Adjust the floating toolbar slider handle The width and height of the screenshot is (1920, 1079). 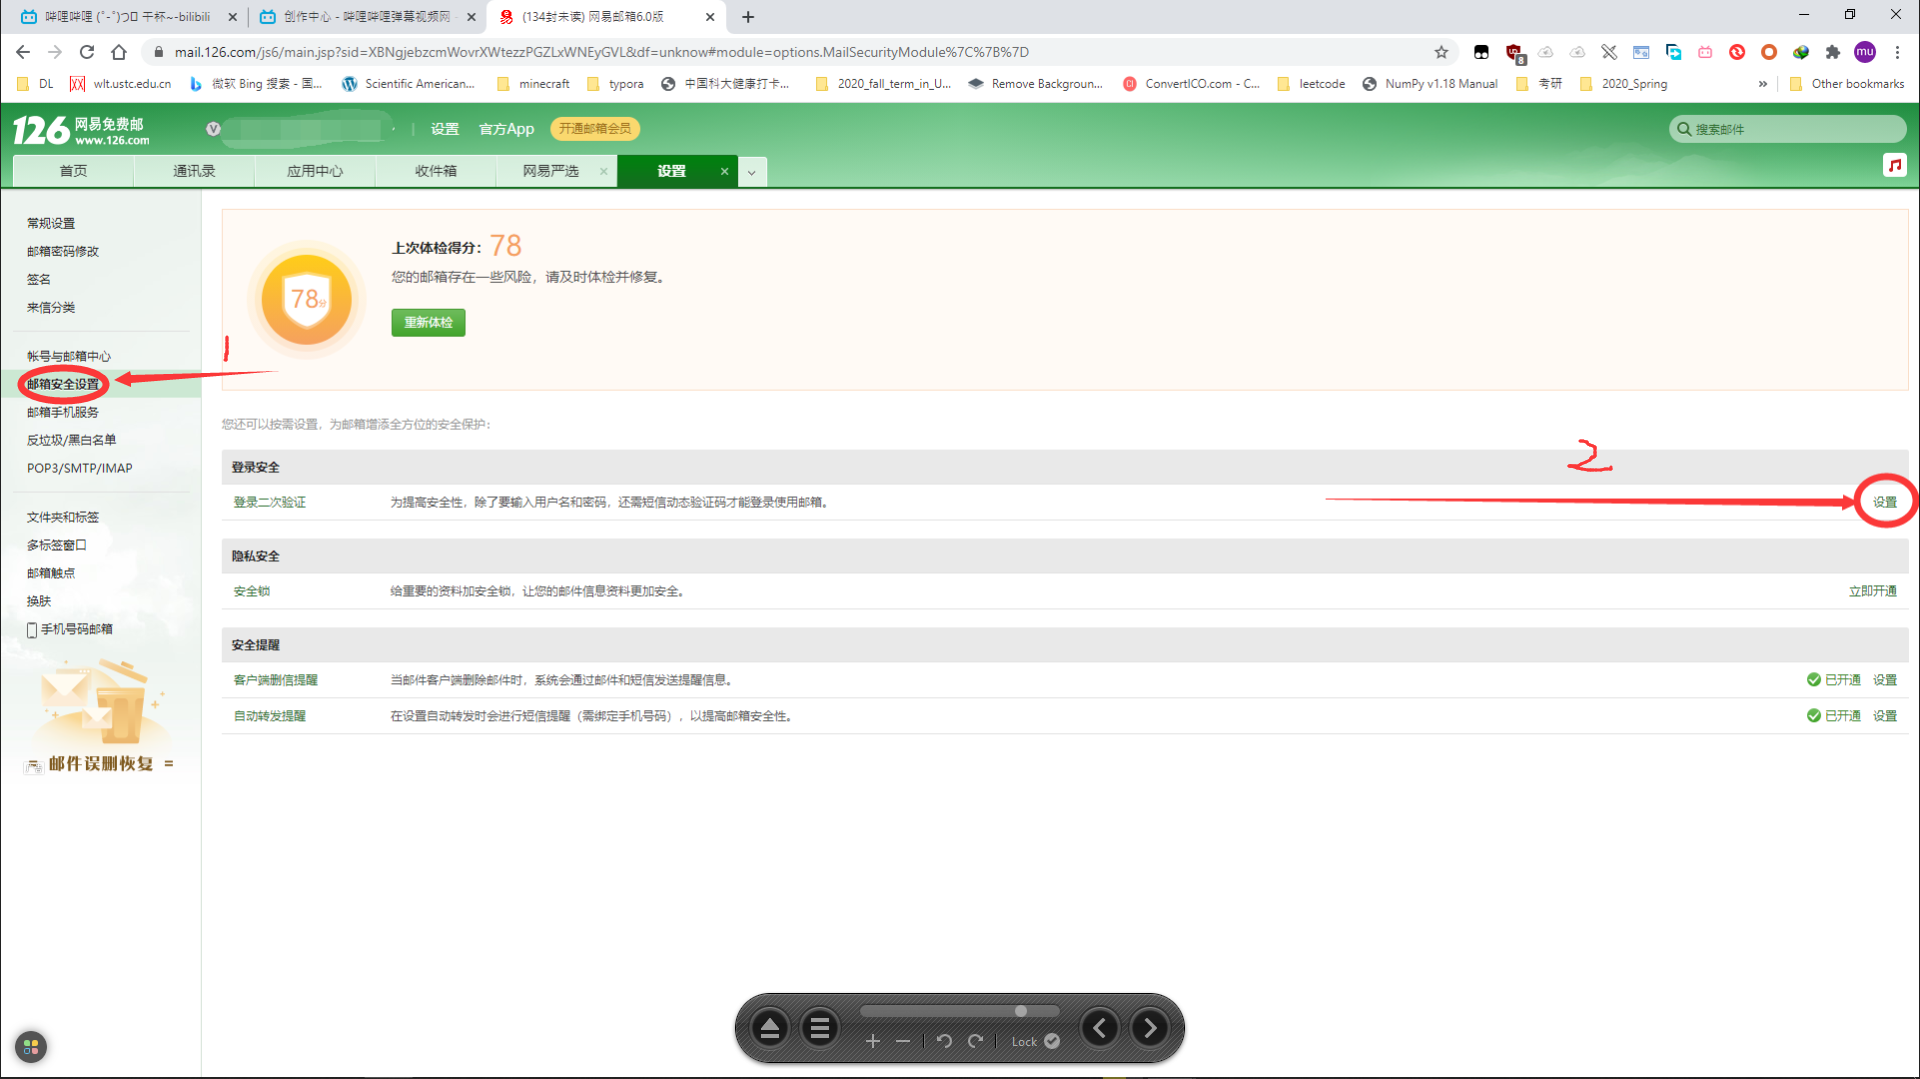[1021, 1011]
